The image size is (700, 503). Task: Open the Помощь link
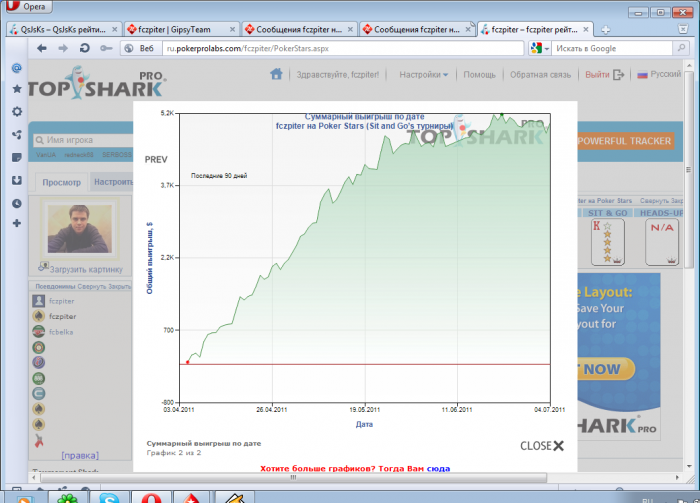(479, 75)
